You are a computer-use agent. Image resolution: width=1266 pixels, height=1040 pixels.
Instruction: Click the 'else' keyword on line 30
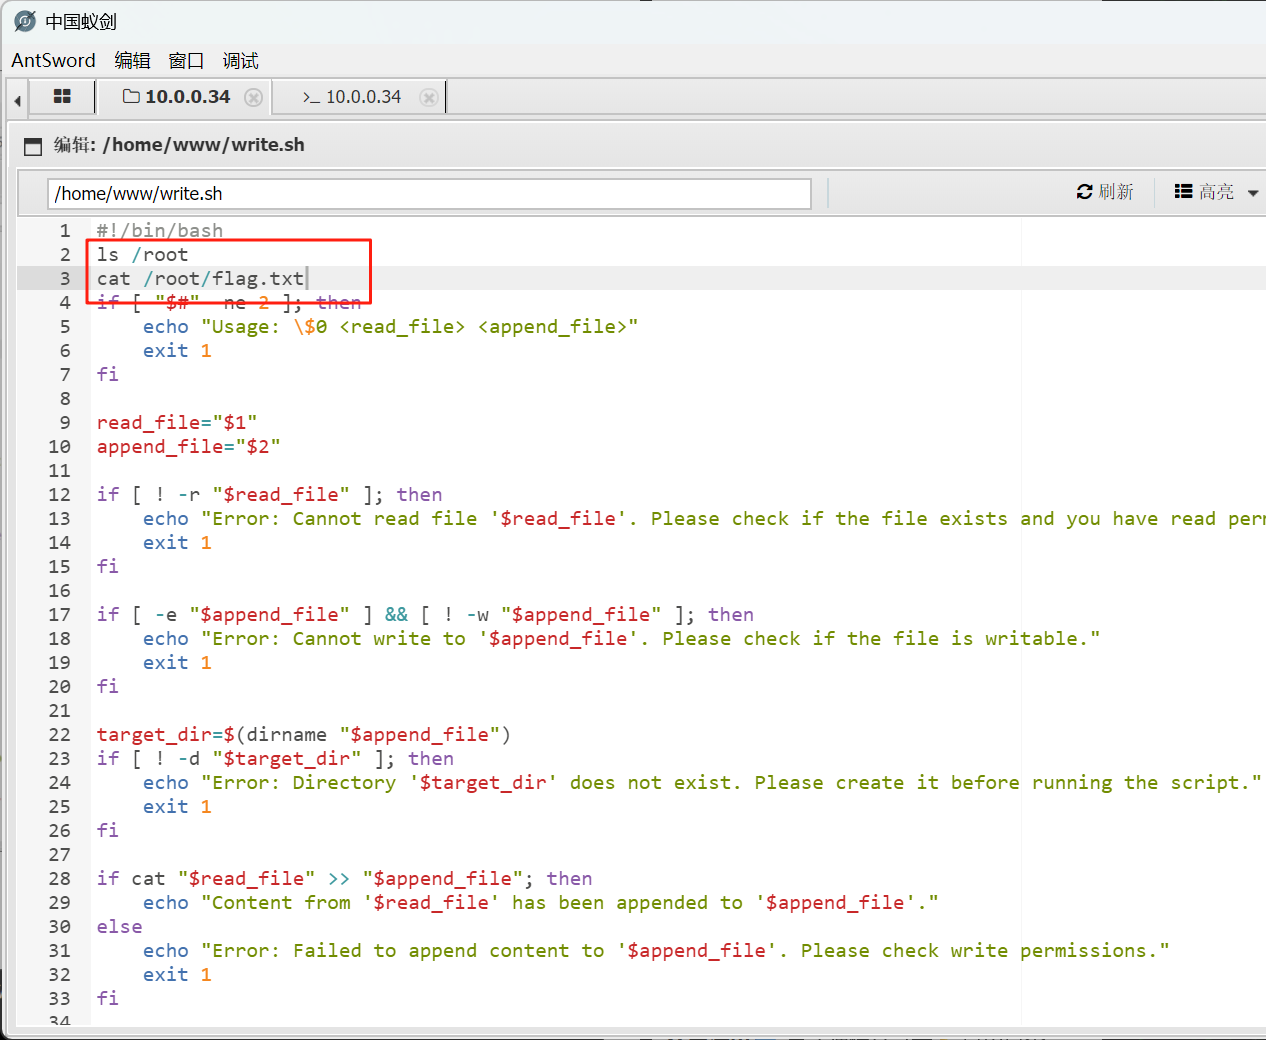[x=119, y=926]
